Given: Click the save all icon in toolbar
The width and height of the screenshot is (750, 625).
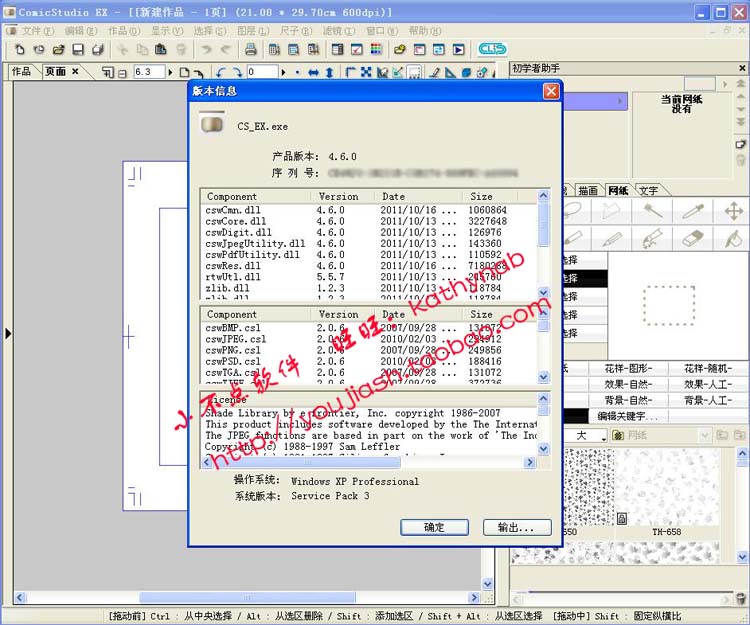Looking at the screenshot, I should [98, 49].
